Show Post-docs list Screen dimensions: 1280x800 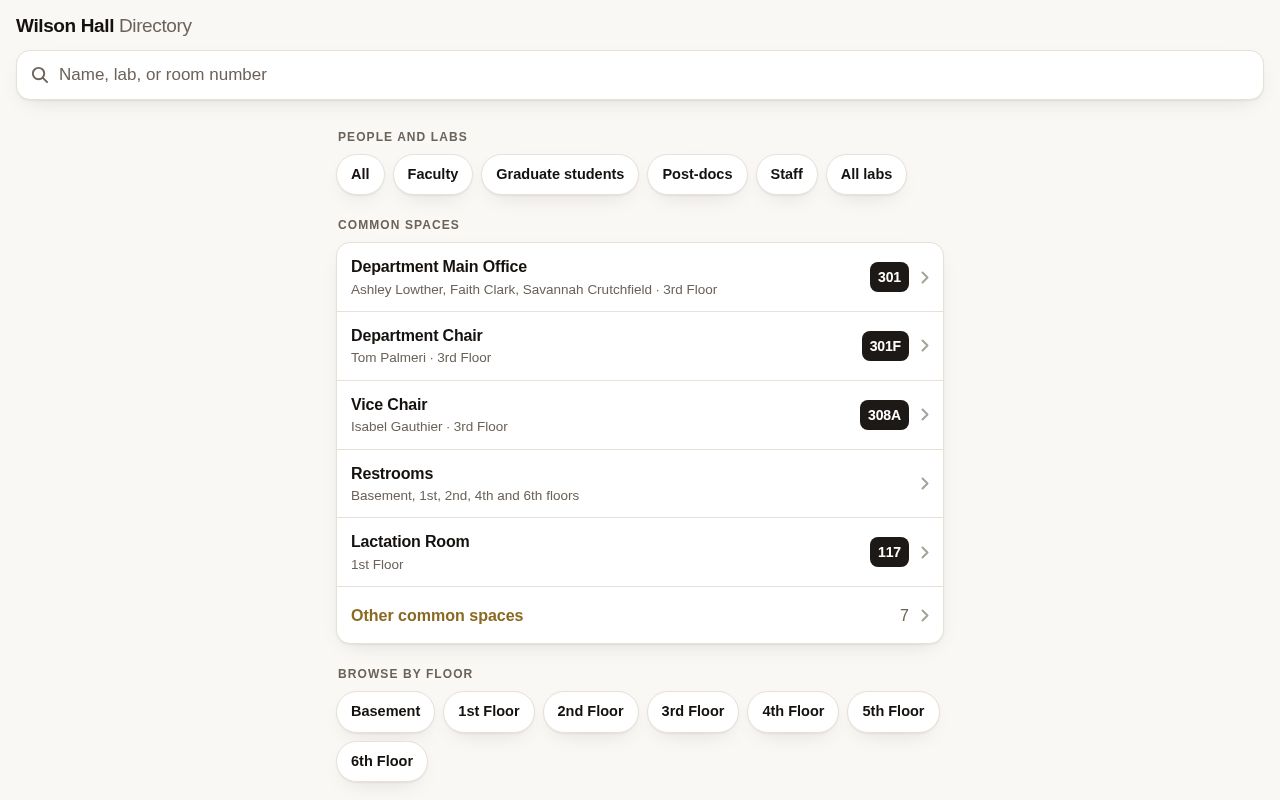(697, 174)
